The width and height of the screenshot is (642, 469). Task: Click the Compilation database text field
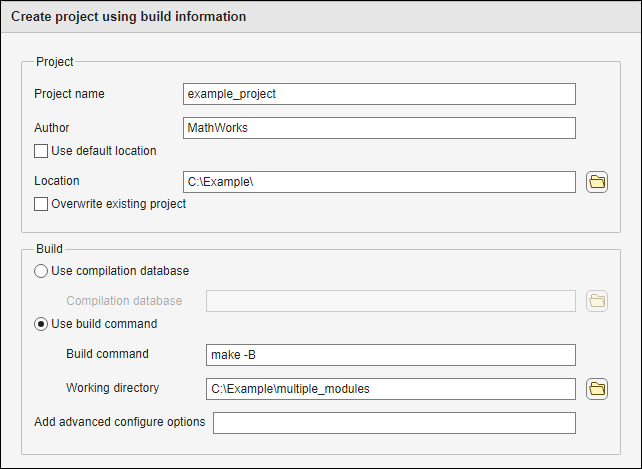[x=391, y=301]
